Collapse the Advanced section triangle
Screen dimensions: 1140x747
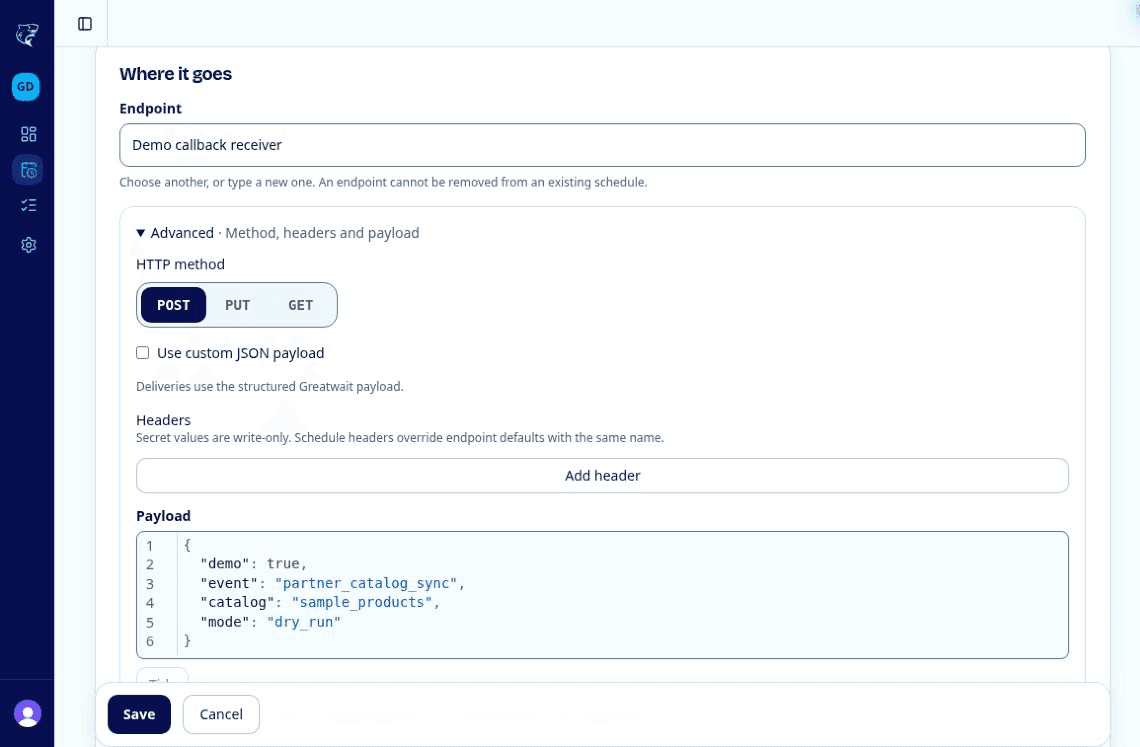point(140,233)
